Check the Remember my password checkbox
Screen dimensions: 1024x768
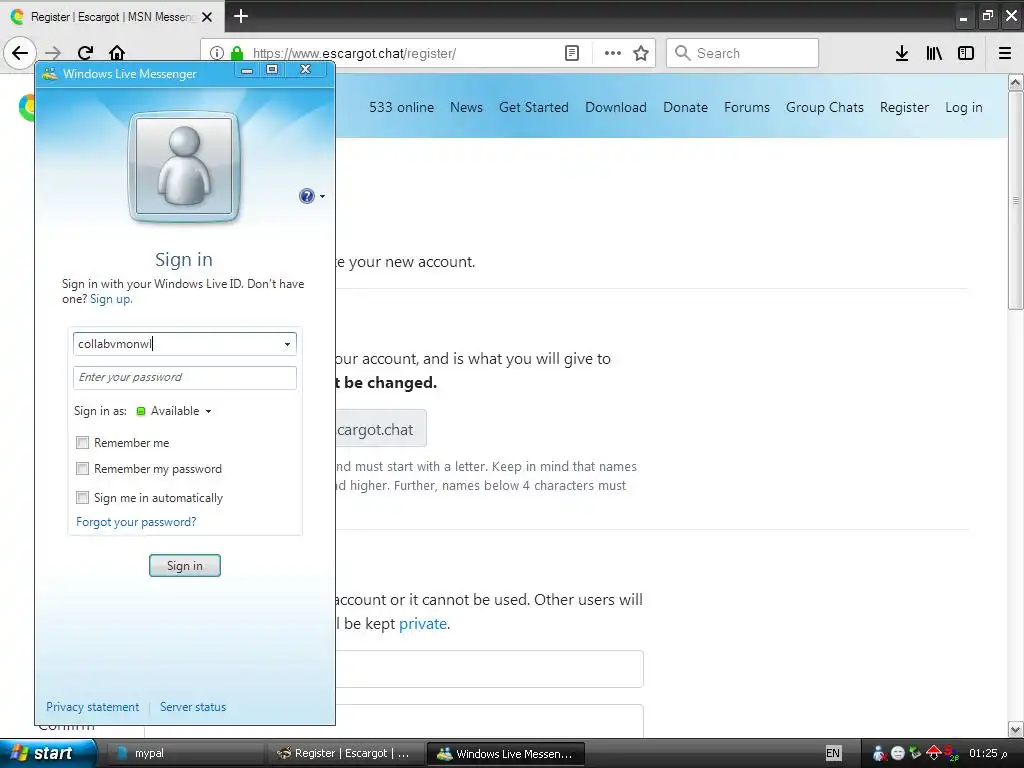pyautogui.click(x=82, y=469)
